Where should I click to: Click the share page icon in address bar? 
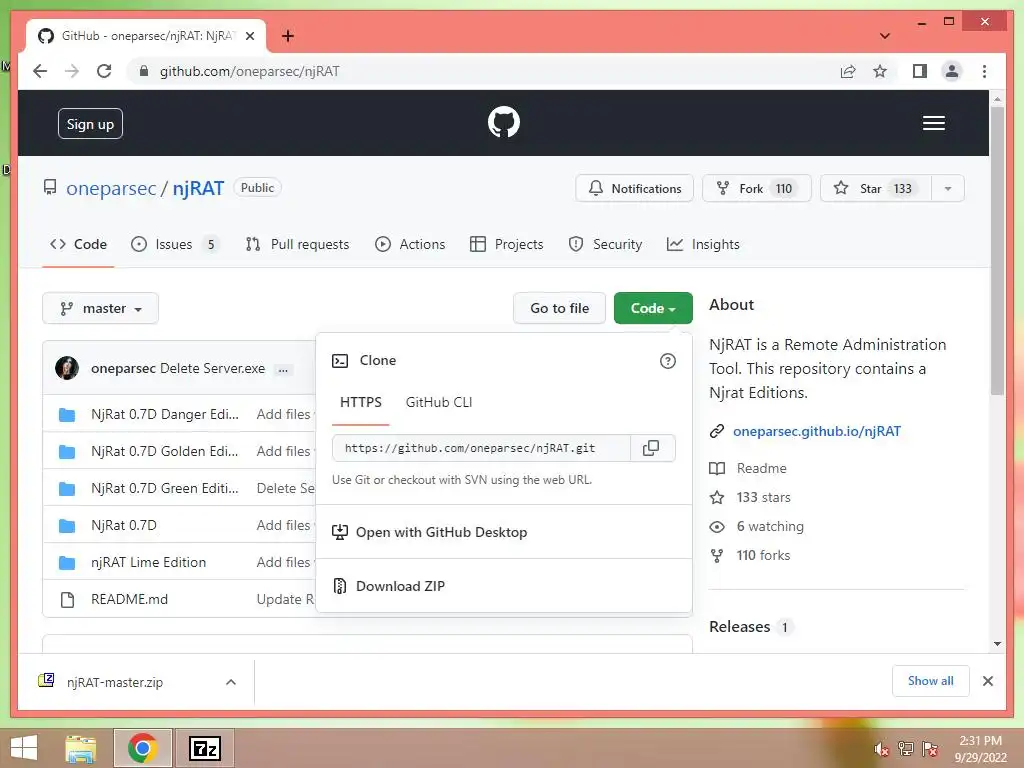(x=848, y=71)
